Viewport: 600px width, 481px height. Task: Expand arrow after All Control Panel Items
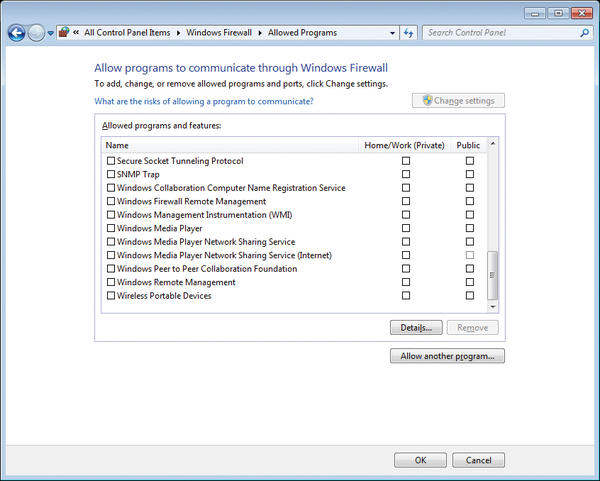coord(178,33)
